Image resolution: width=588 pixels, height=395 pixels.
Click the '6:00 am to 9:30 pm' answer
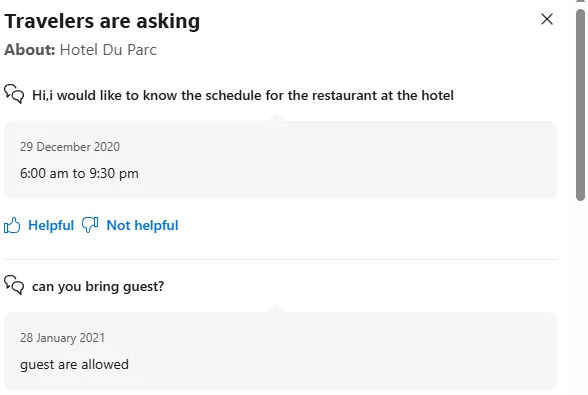tap(79, 173)
